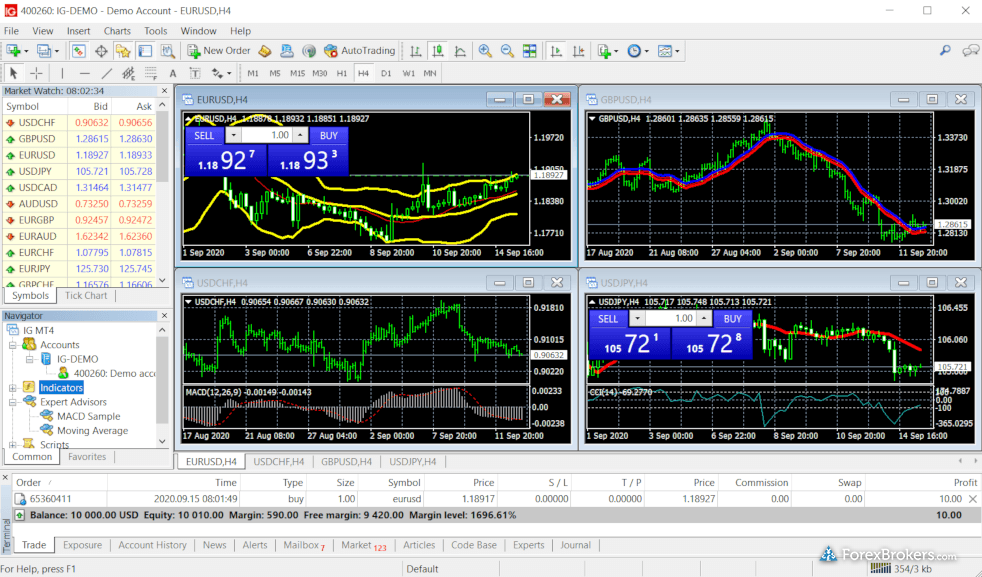Select the Horizontal Line drawing tool

[85, 73]
